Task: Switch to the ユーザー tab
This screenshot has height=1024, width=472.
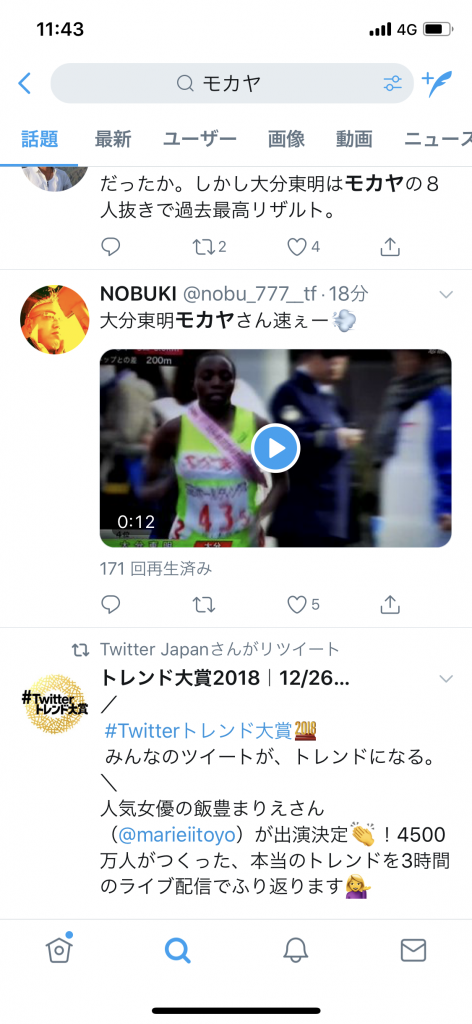Action: click(199, 138)
